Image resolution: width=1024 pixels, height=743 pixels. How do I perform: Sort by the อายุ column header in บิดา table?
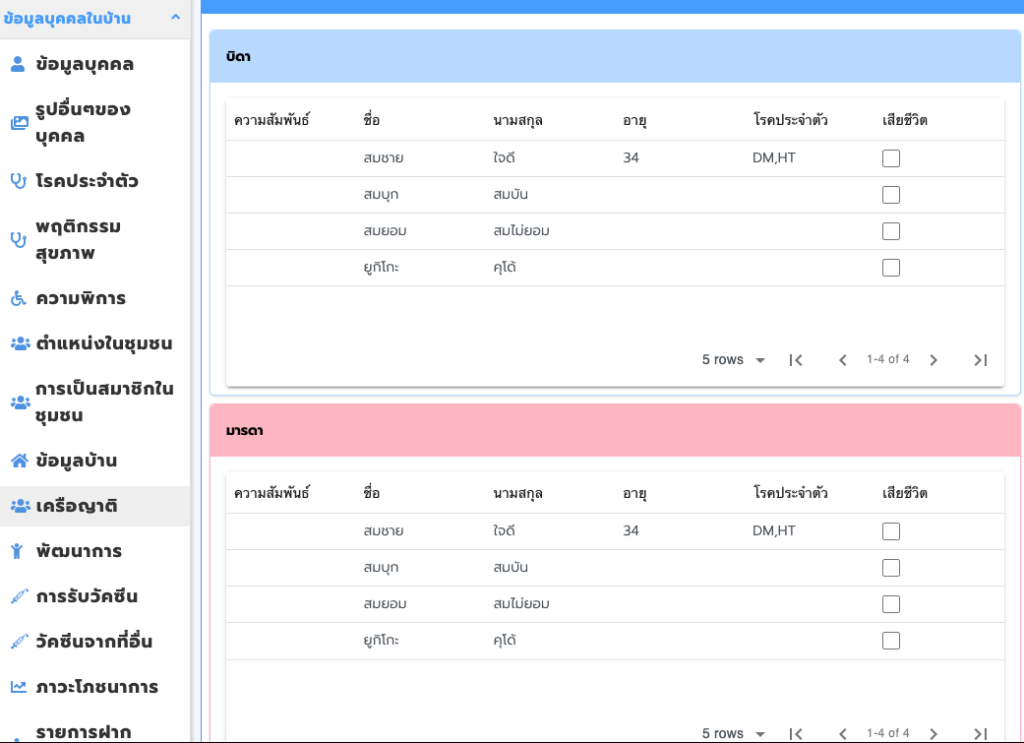click(x=634, y=120)
